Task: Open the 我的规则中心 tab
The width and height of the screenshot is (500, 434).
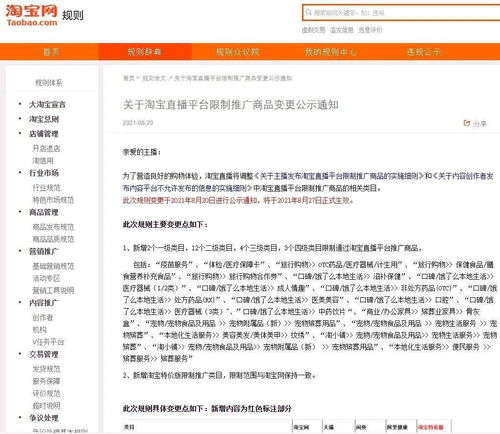Action: point(331,52)
